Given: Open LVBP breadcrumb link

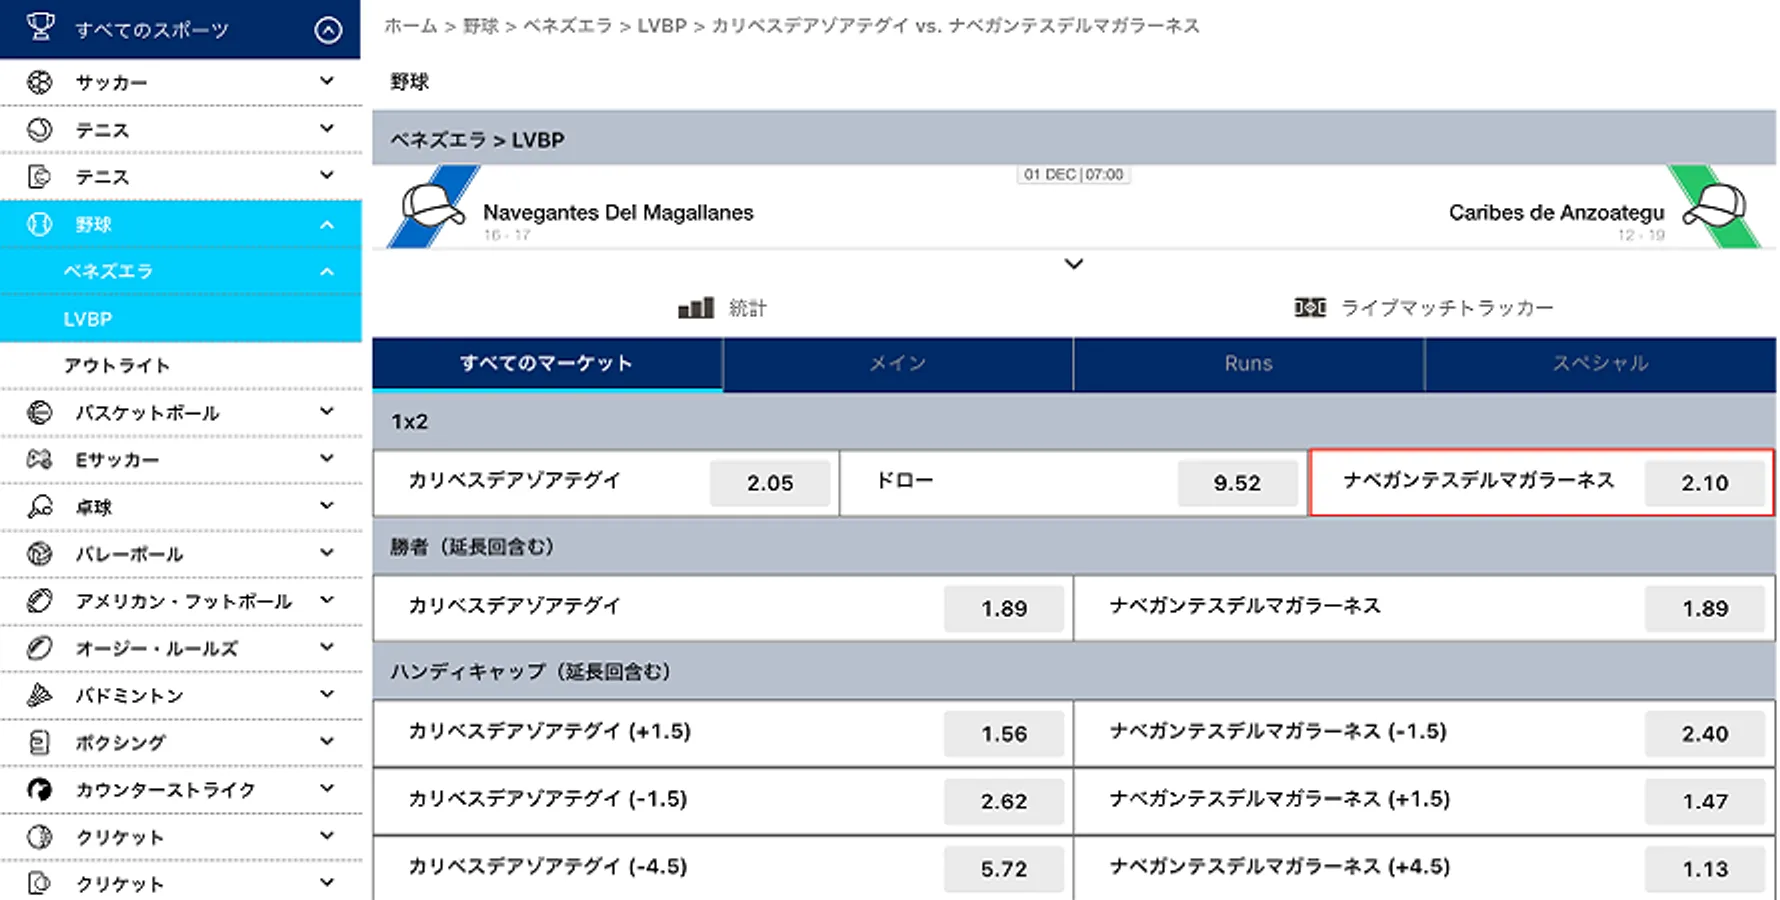Looking at the screenshot, I should 662,26.
